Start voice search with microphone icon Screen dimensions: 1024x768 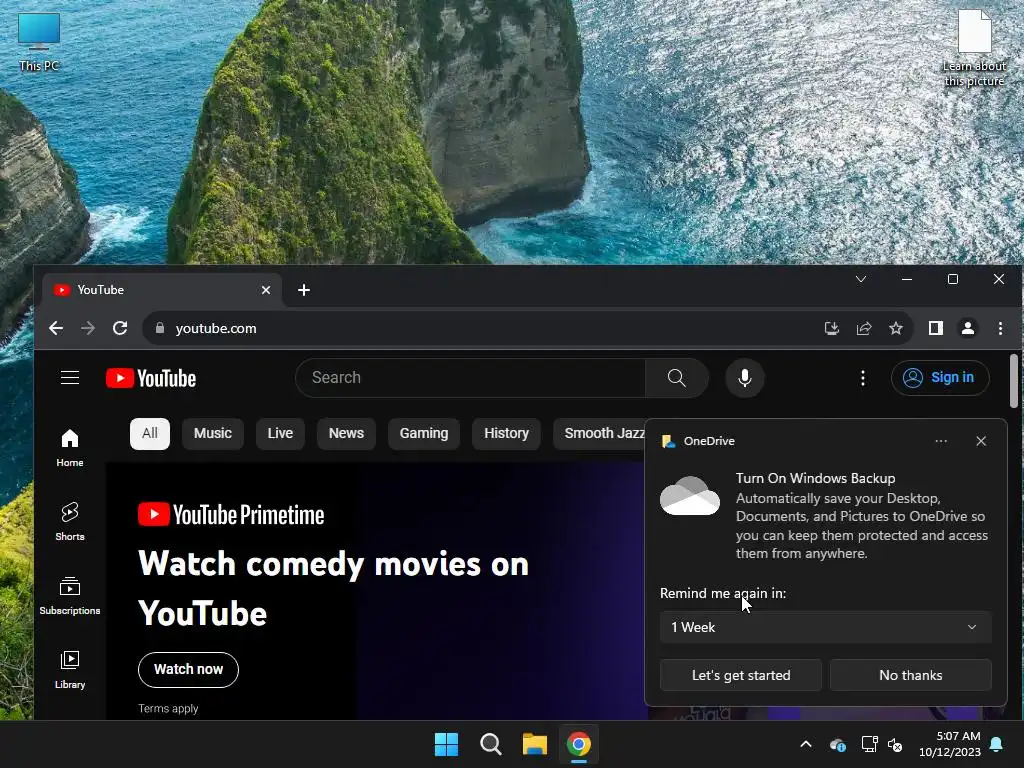click(x=744, y=377)
